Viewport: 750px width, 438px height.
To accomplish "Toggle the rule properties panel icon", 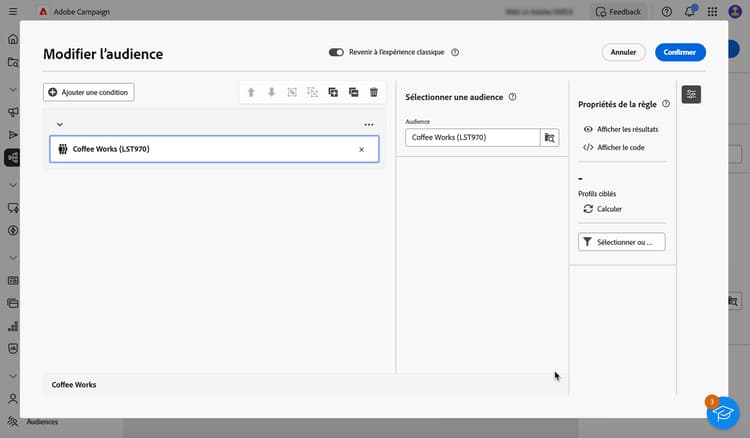I will 691,95.
